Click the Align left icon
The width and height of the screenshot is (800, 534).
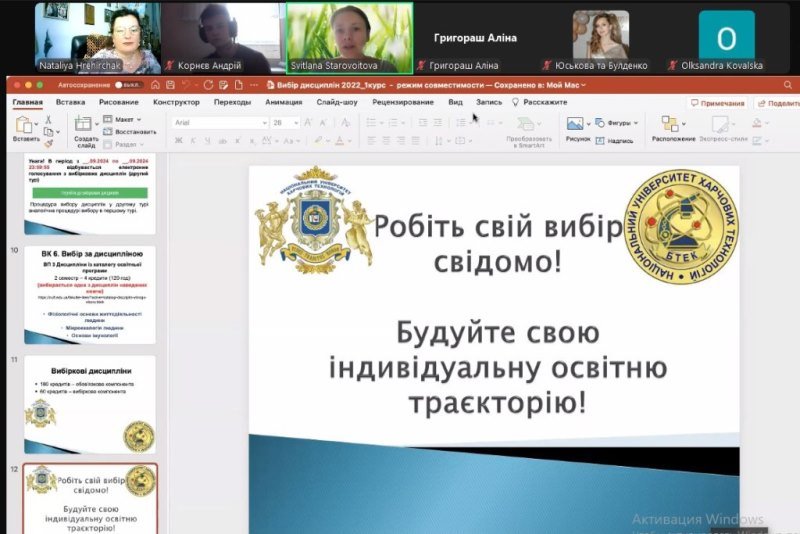[x=371, y=141]
